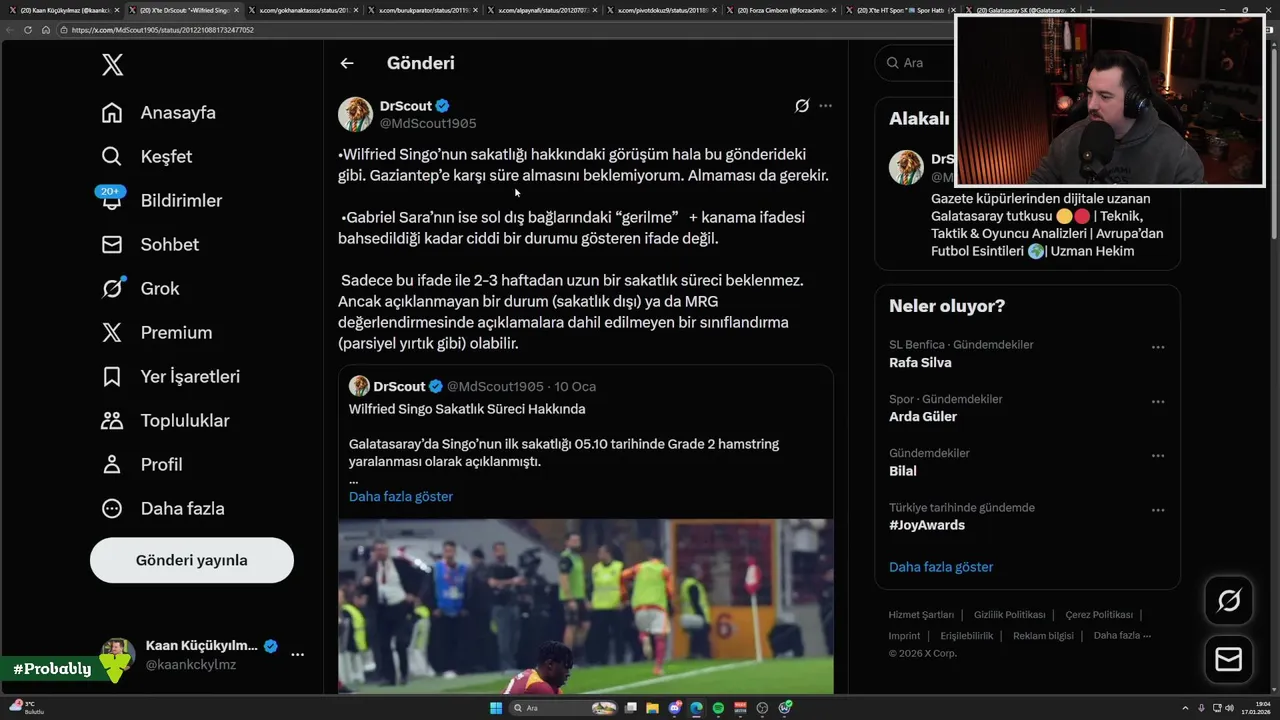1280x720 pixels.
Task: Open options for the Arda Güler trend
Action: coord(1158,402)
